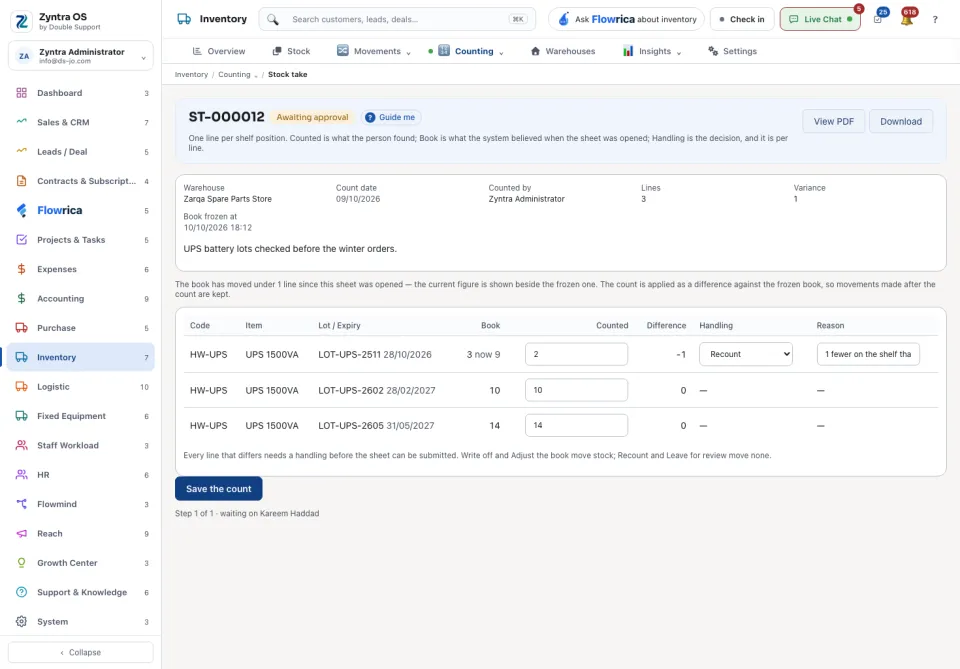Expand the Movements tab dropdown

[x=408, y=53]
